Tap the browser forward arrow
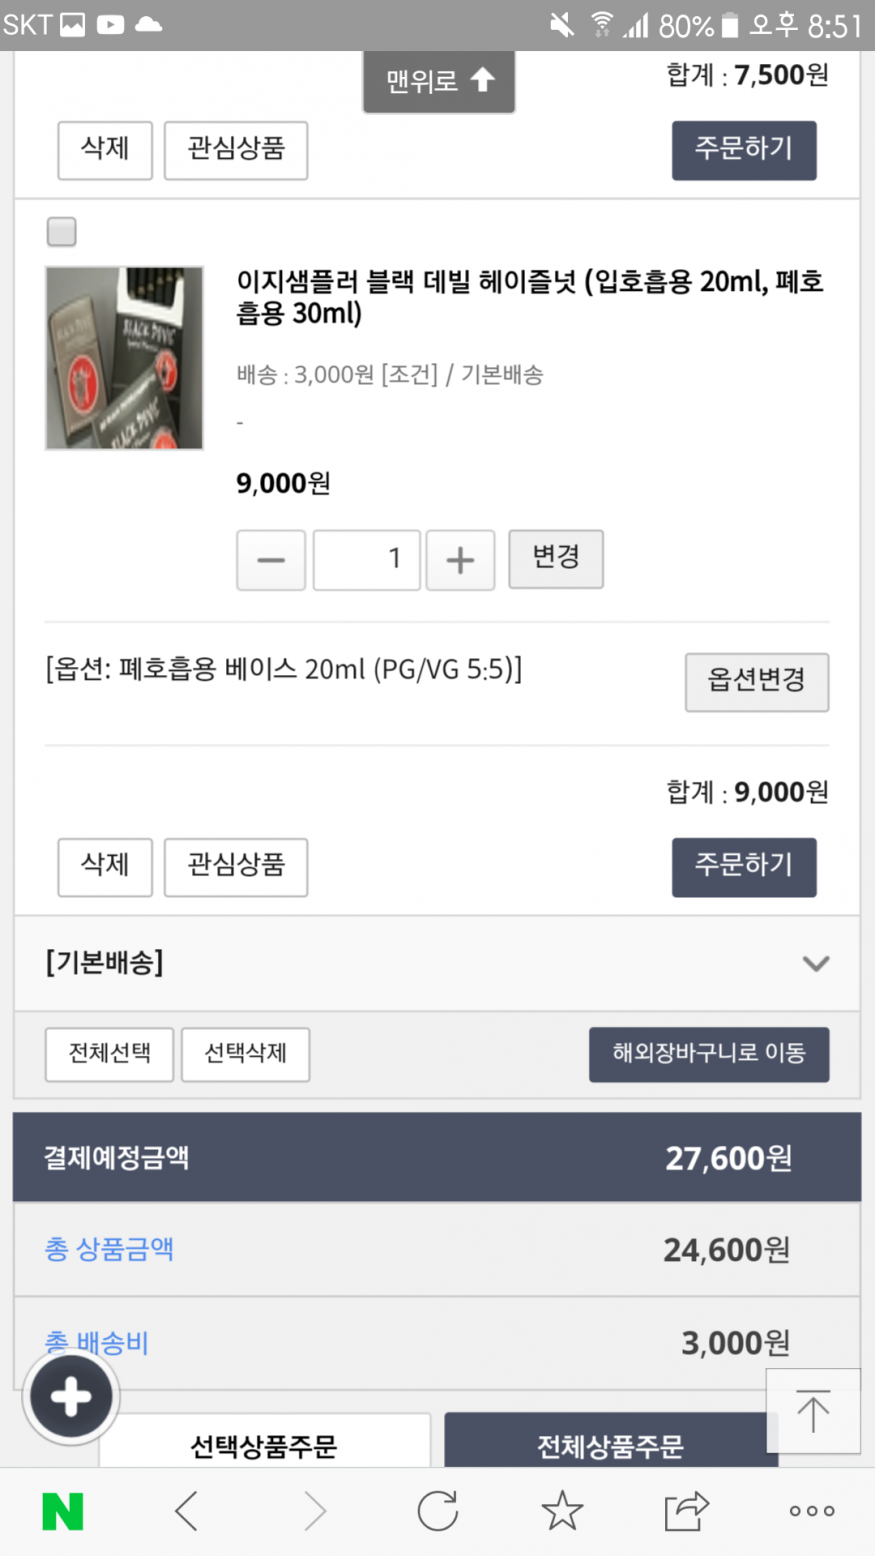The height and width of the screenshot is (1556, 875). [x=313, y=1511]
